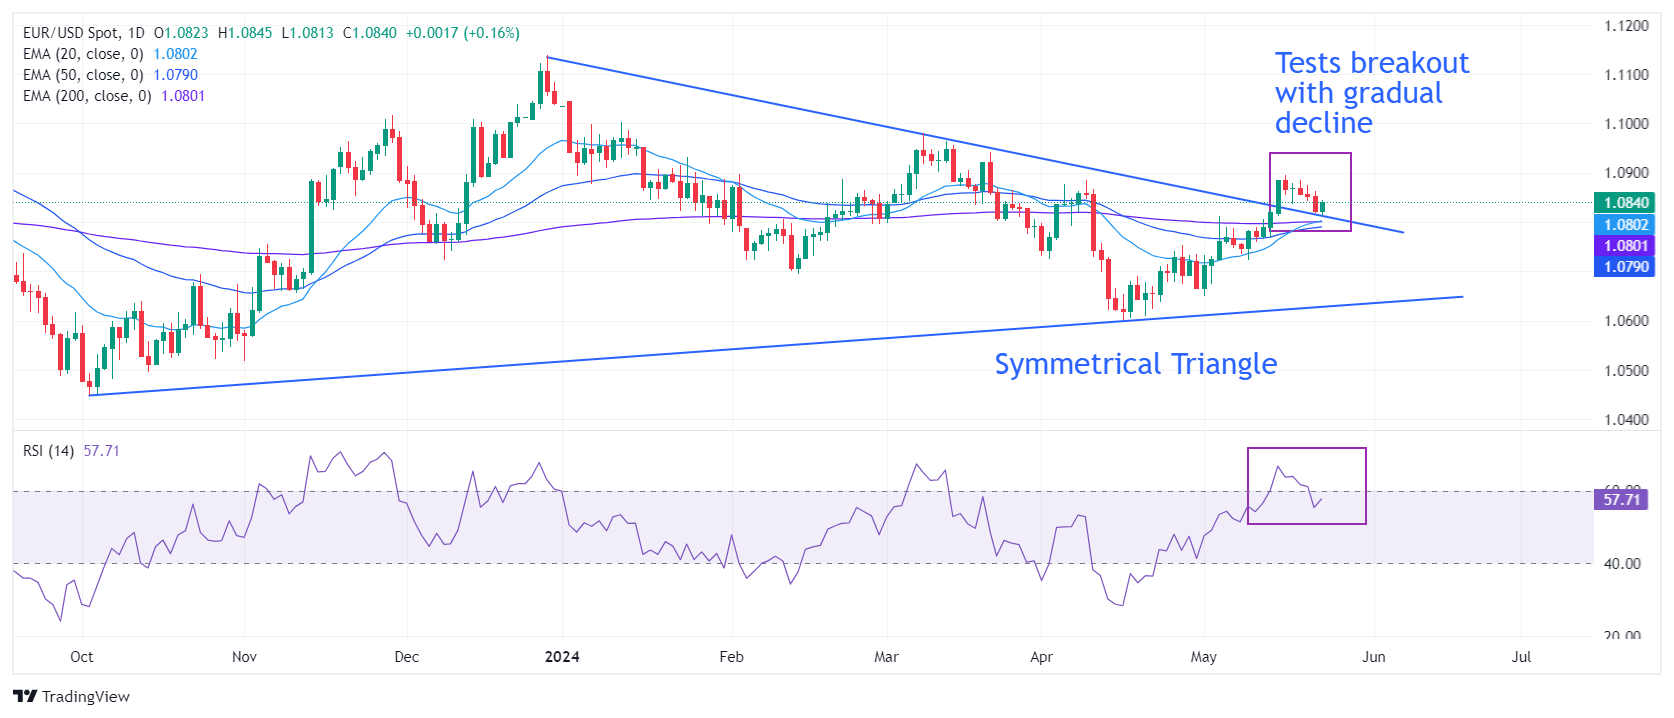
Task: Open the RSI (14) indicator legend
Action: pos(49,451)
